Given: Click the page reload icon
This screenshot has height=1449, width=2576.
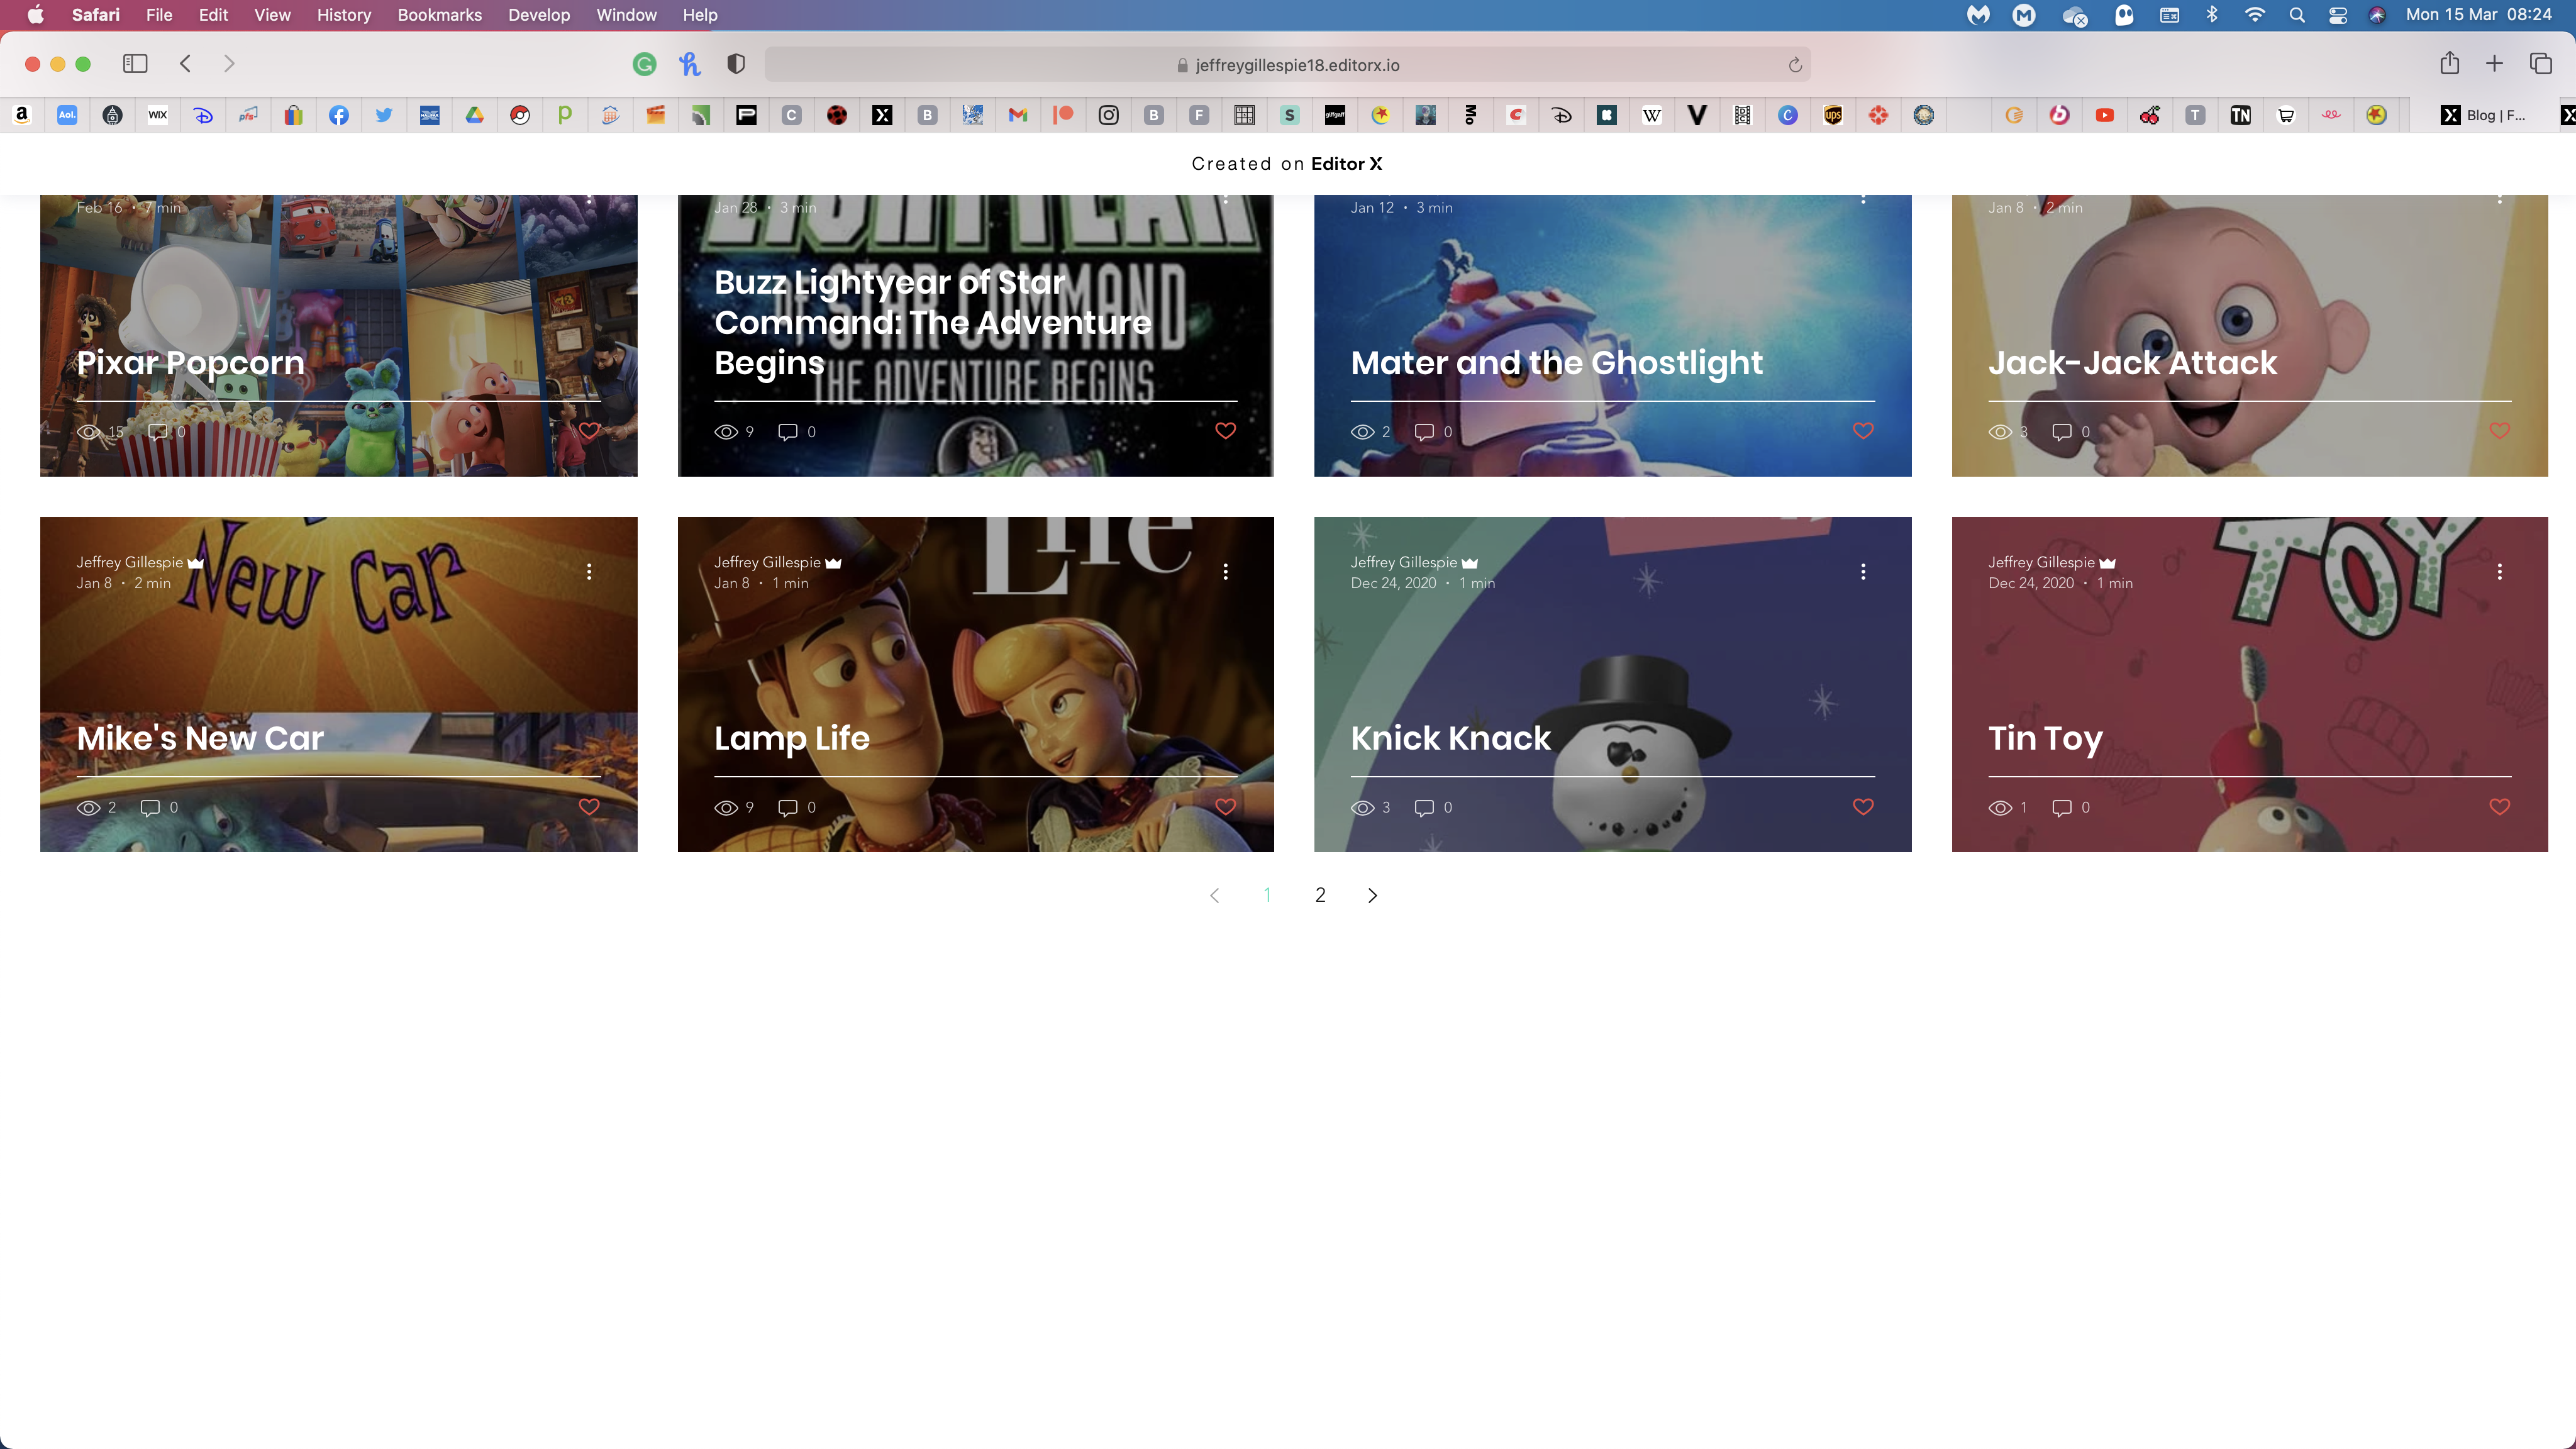Looking at the screenshot, I should point(1795,65).
